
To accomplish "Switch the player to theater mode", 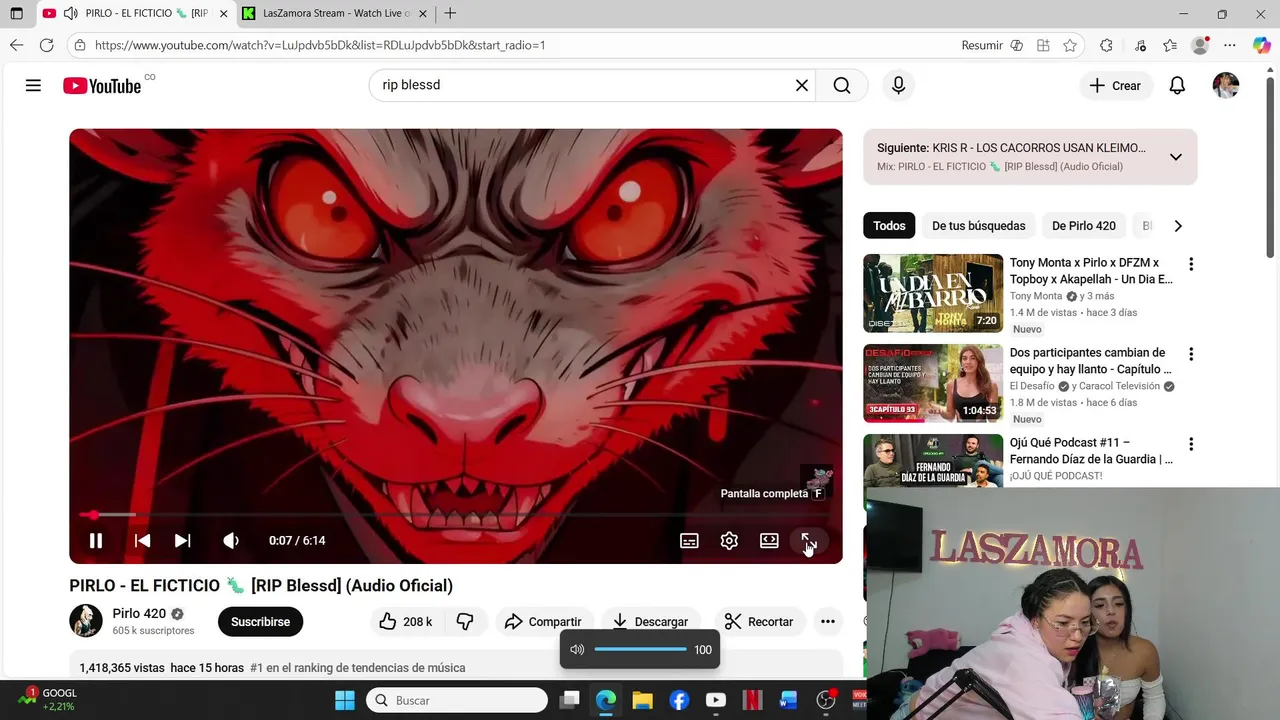I will coord(769,540).
